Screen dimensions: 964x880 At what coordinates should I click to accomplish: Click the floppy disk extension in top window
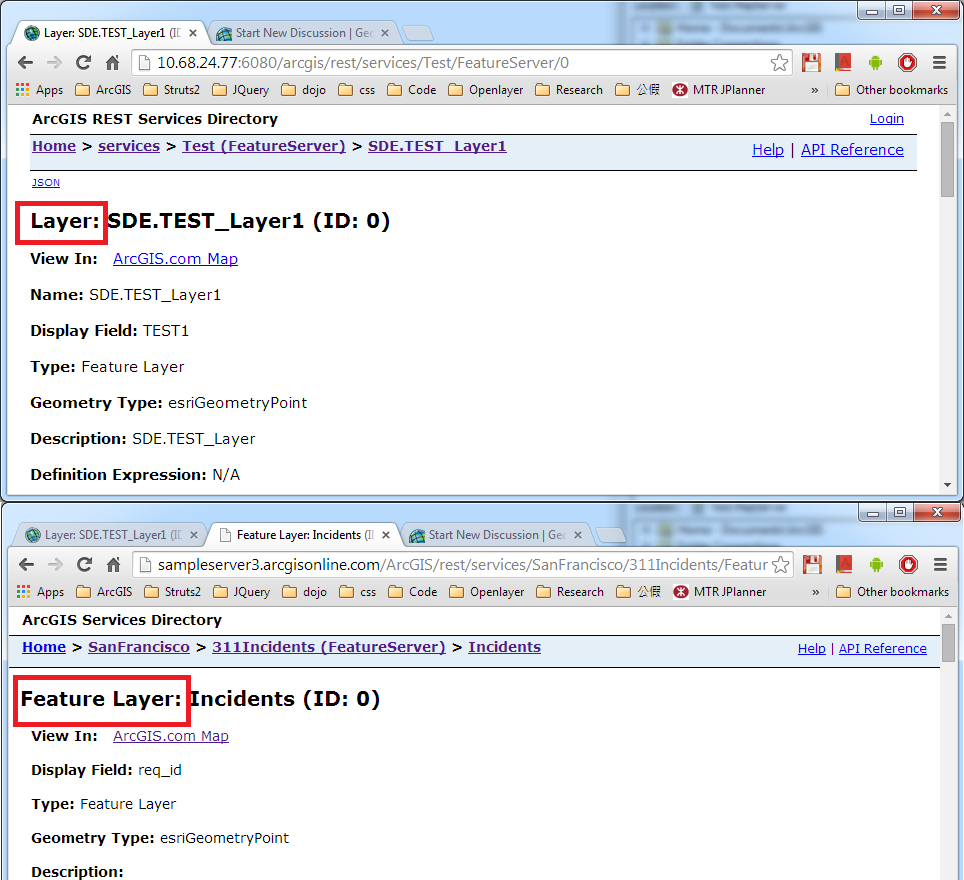coord(811,62)
